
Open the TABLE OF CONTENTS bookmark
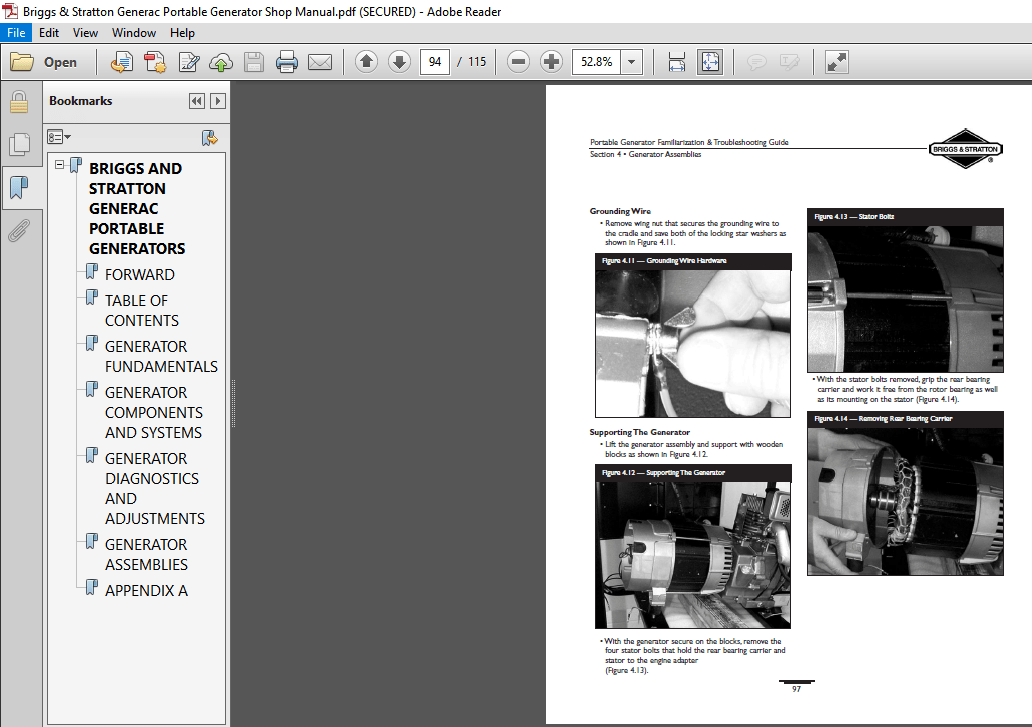[x=142, y=311]
